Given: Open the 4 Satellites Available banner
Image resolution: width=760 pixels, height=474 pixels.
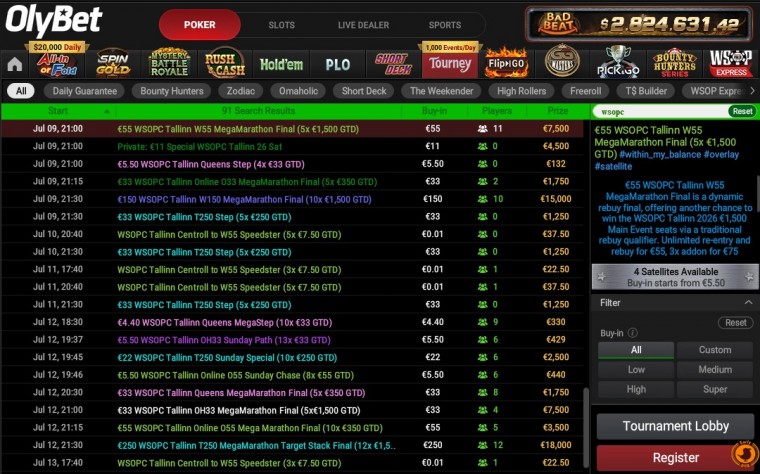Looking at the screenshot, I should tap(675, 277).
